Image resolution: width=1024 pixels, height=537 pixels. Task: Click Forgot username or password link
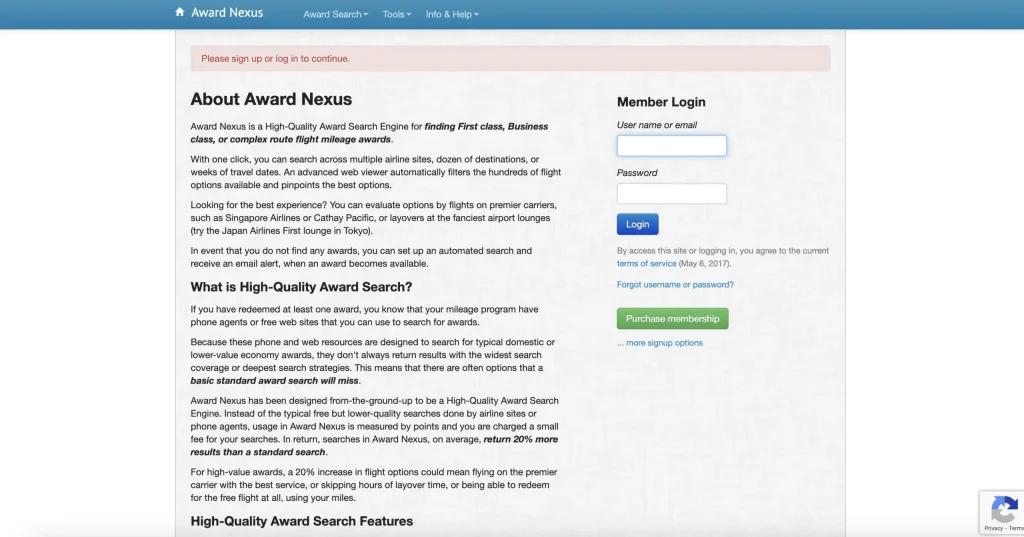click(675, 285)
